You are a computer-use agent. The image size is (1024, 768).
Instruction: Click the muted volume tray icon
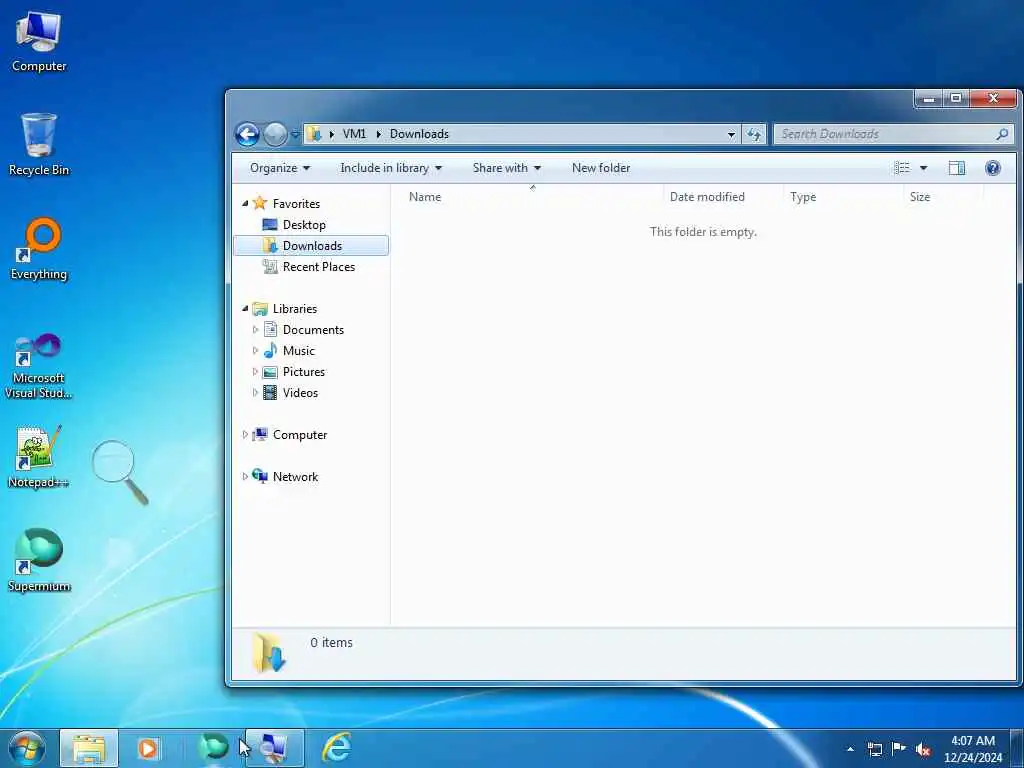923,750
